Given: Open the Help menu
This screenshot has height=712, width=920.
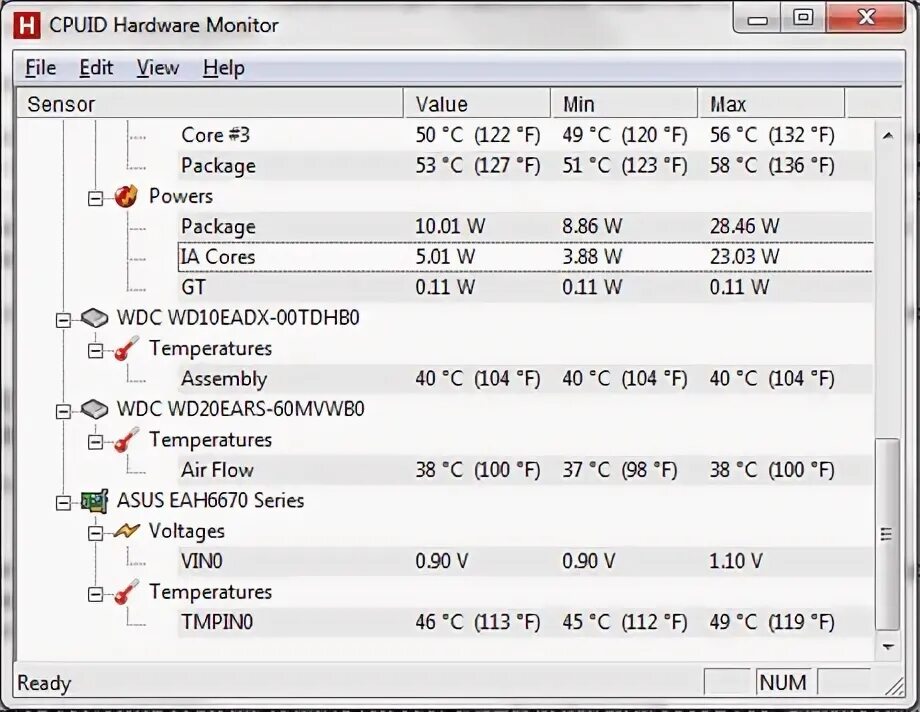Looking at the screenshot, I should coord(224,68).
